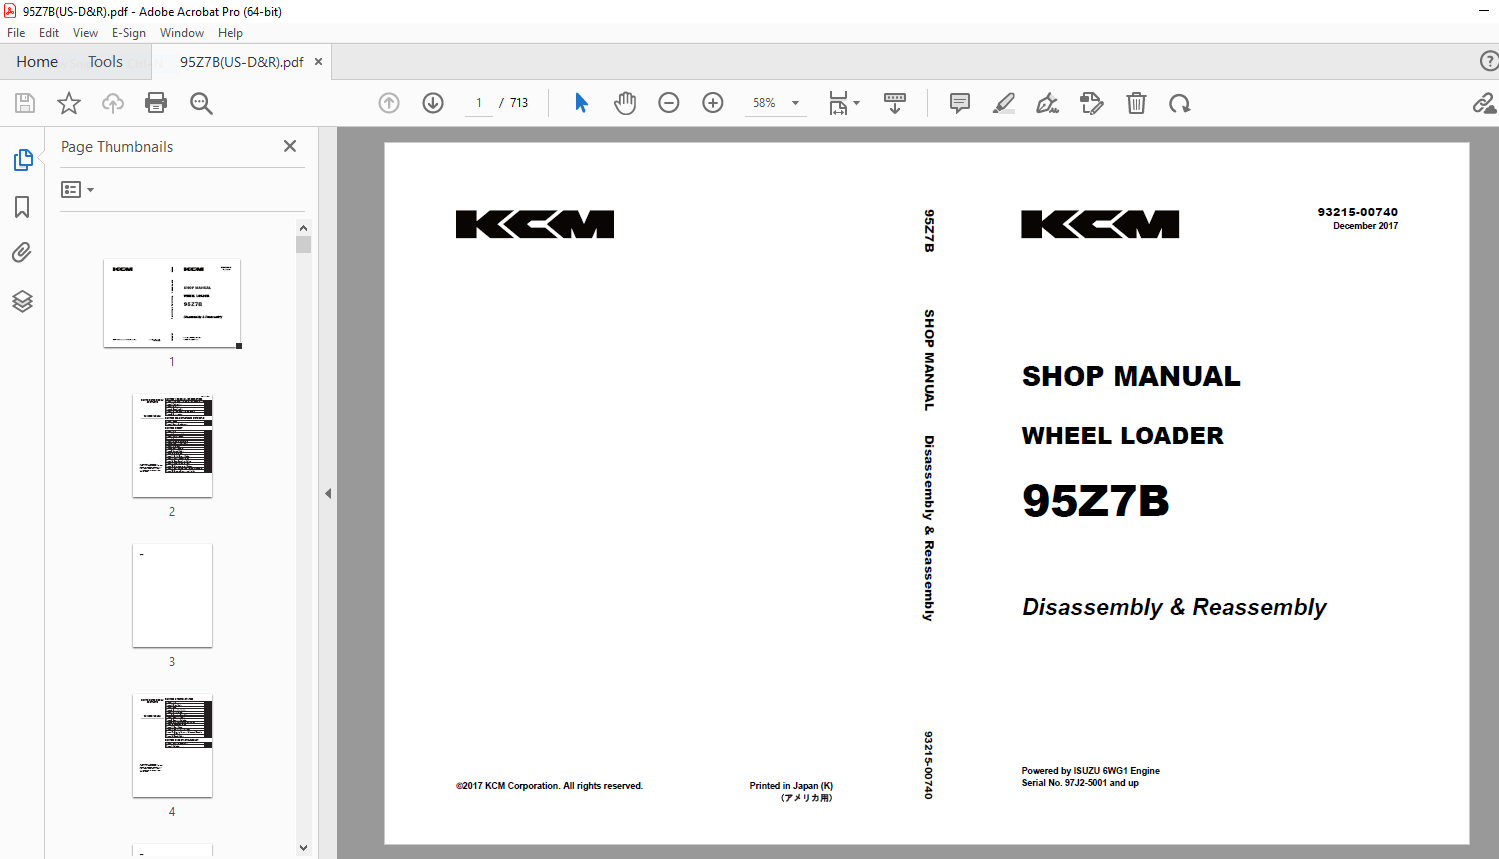Image resolution: width=1499 pixels, height=859 pixels.
Task: Open the Fill & Sign pen tool
Action: tap(1047, 103)
